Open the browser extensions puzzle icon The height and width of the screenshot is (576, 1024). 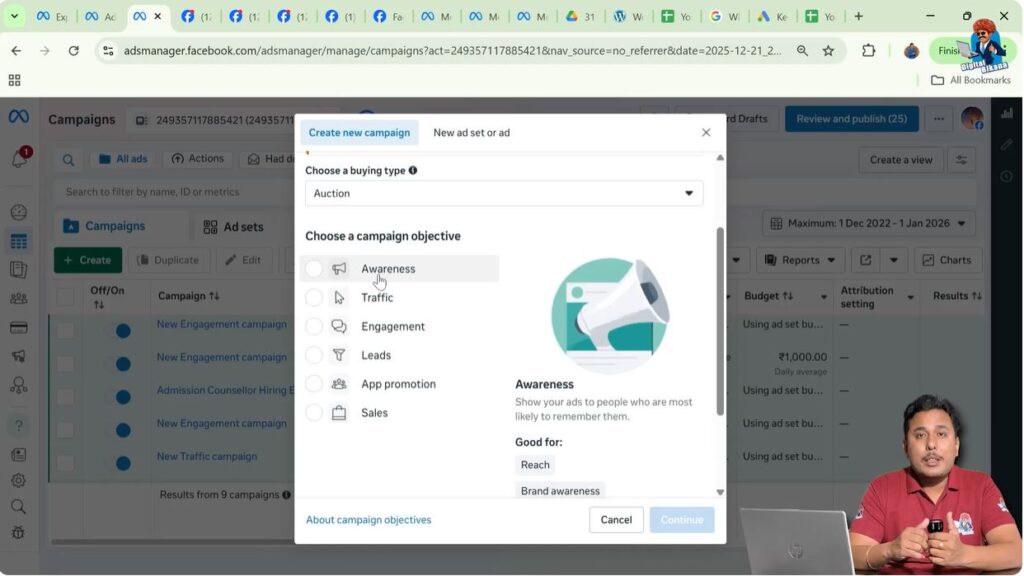pyautogui.click(x=869, y=51)
